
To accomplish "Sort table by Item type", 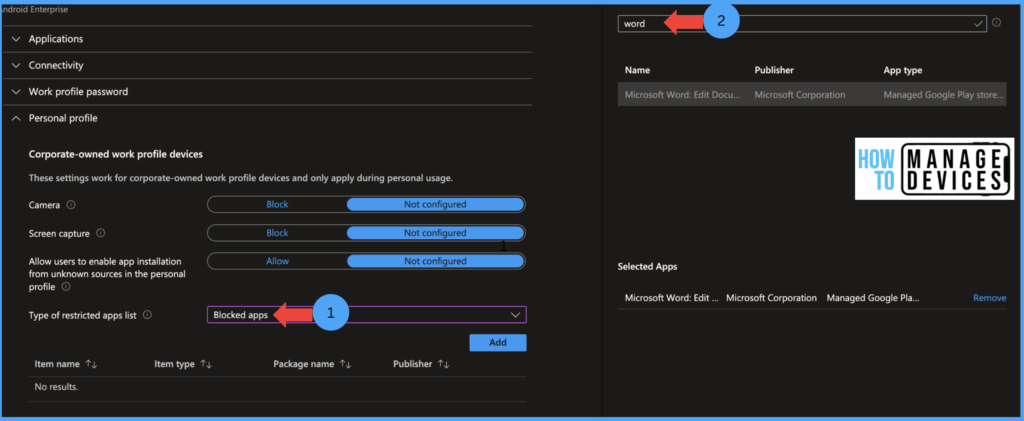I will tap(183, 364).
